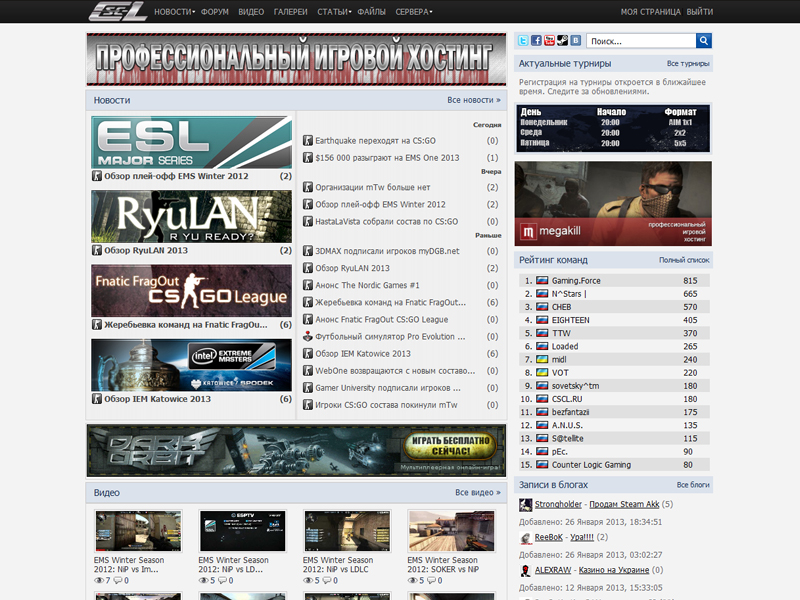The height and width of the screenshot is (600, 800).
Task: Open the ESL Major Series news thumbnail
Action: 191,142
